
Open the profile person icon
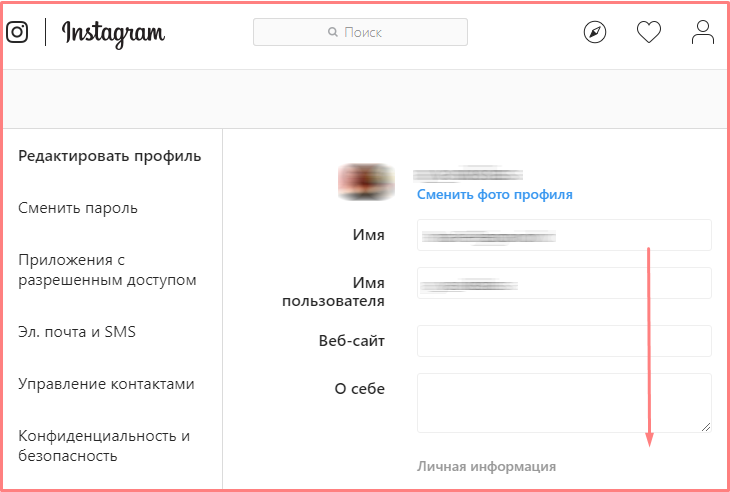pyautogui.click(x=703, y=32)
